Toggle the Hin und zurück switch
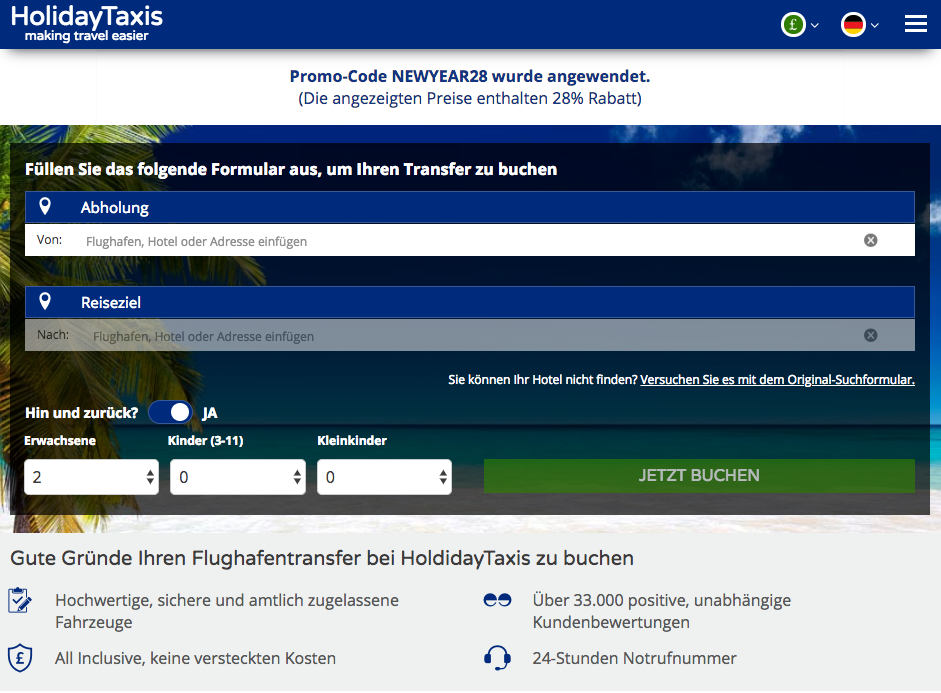The image size is (941, 693). coord(170,412)
